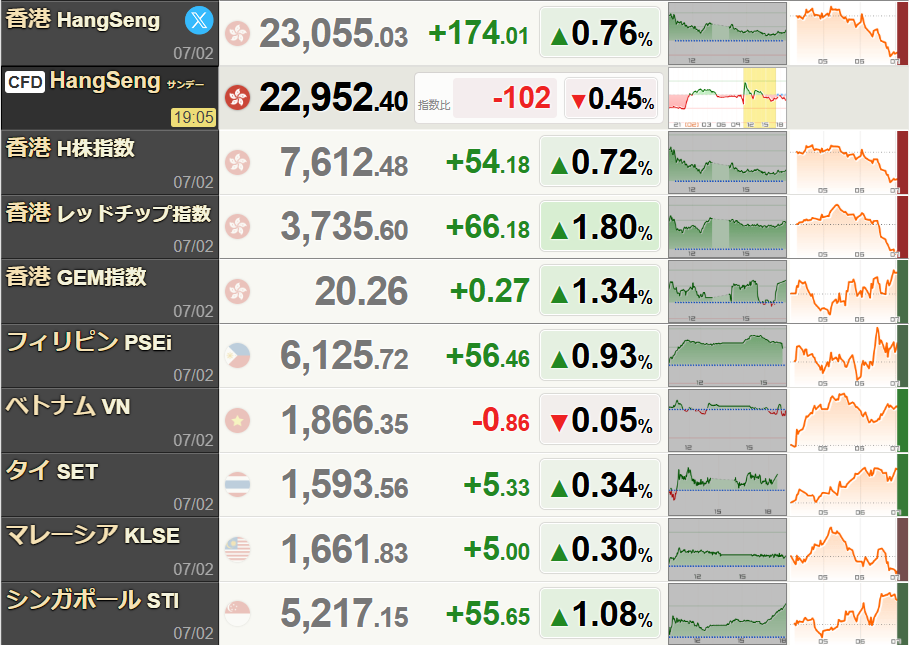Click the Malaysia flag icon
The image size is (909, 645).
coord(238,549)
